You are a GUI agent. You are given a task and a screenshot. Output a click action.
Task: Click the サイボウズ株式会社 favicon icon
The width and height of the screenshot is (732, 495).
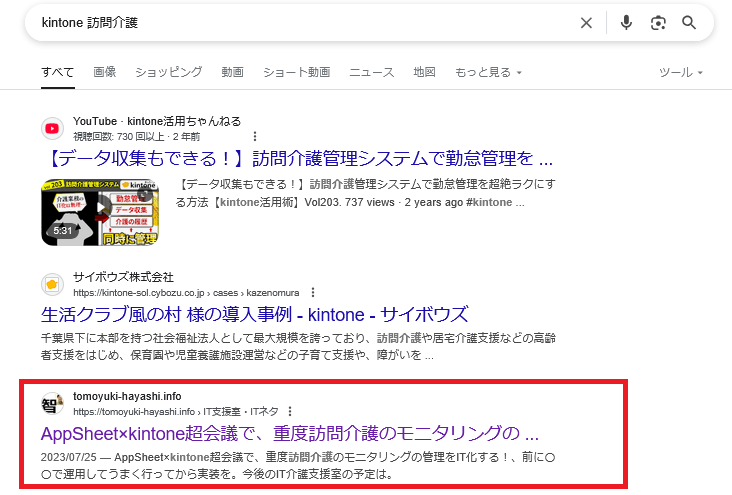coord(52,284)
